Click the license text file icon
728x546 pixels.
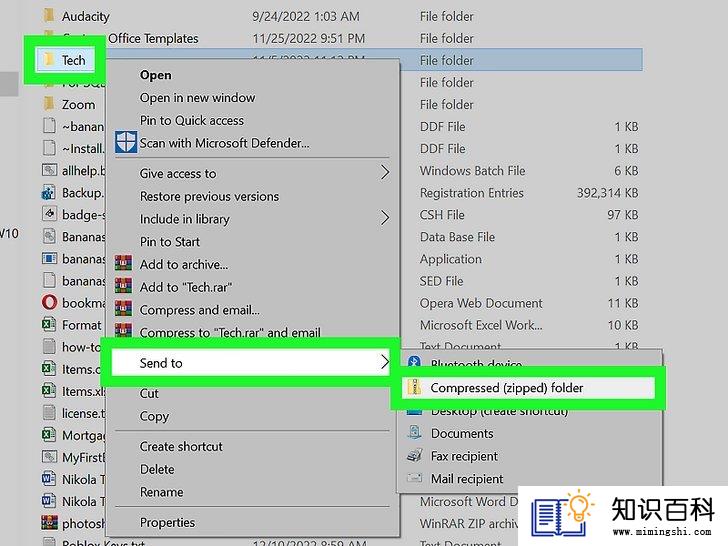(x=49, y=412)
